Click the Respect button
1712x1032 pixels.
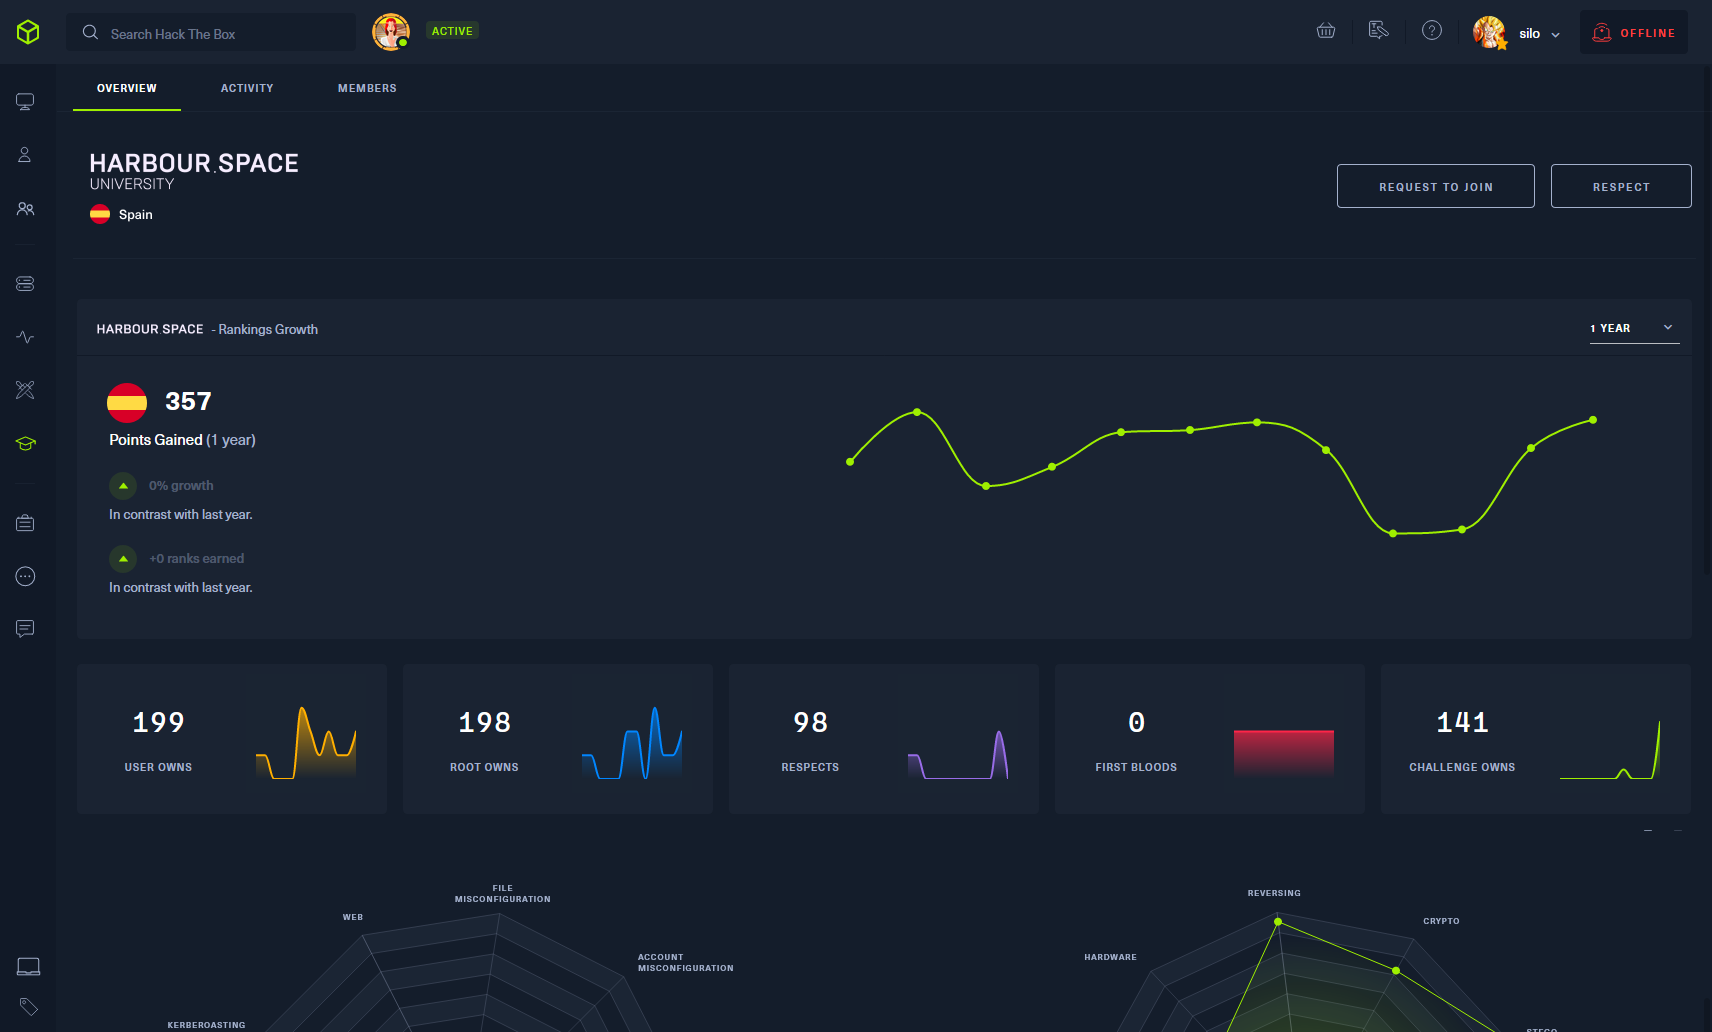click(1620, 186)
